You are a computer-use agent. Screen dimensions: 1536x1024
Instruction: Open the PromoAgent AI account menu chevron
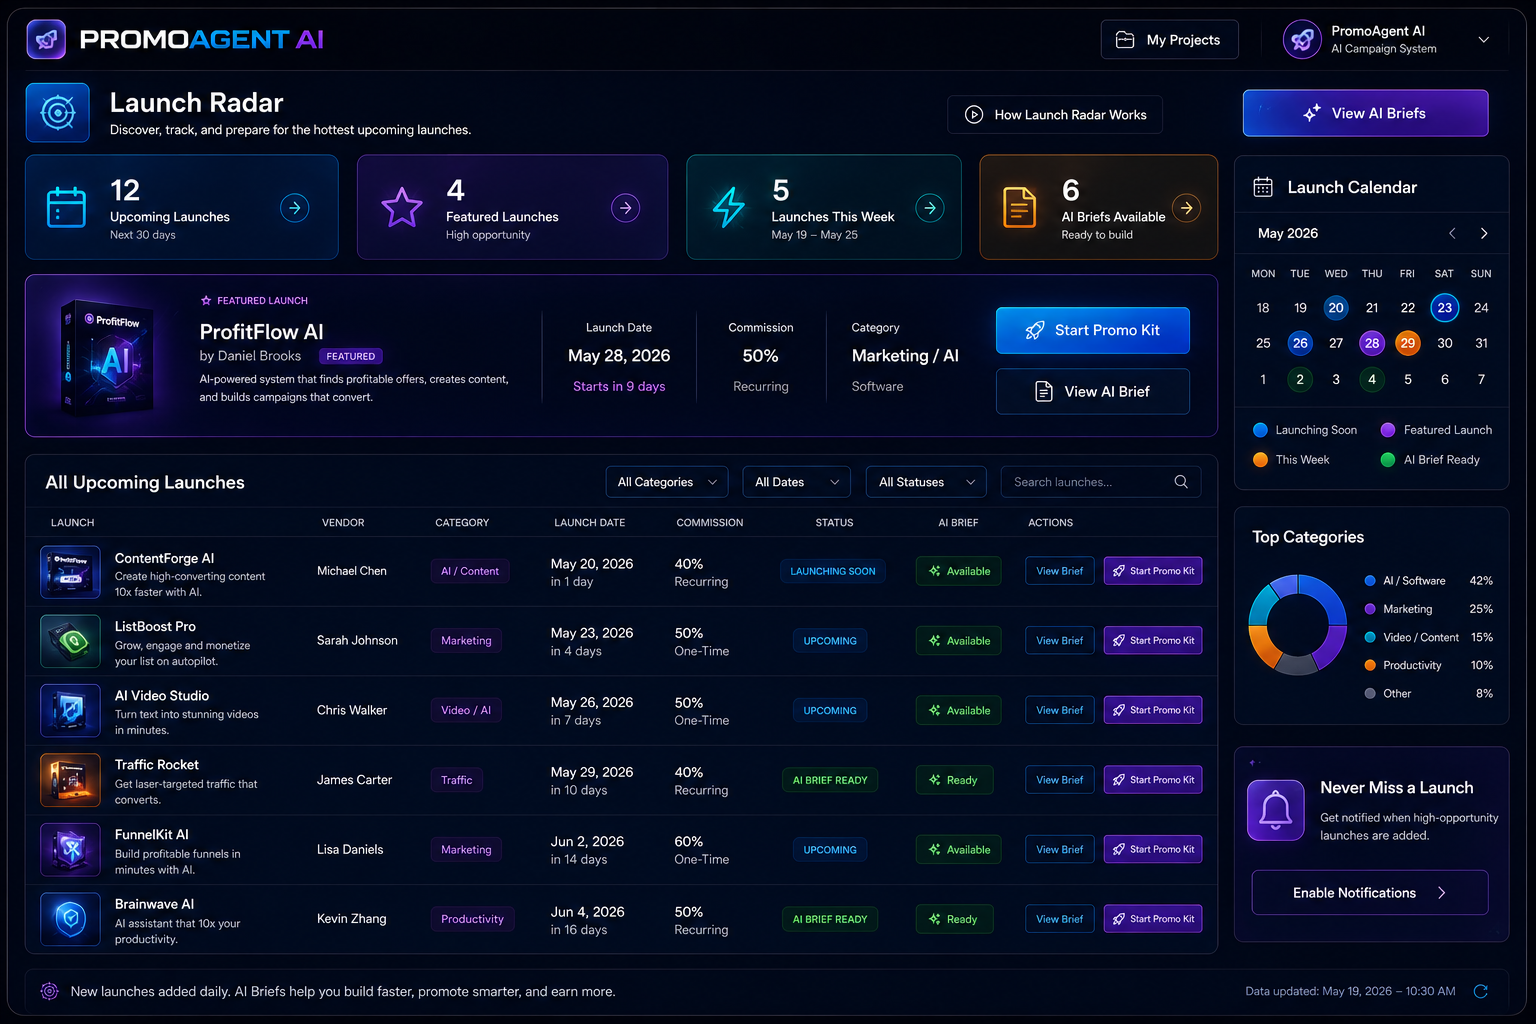click(1484, 40)
